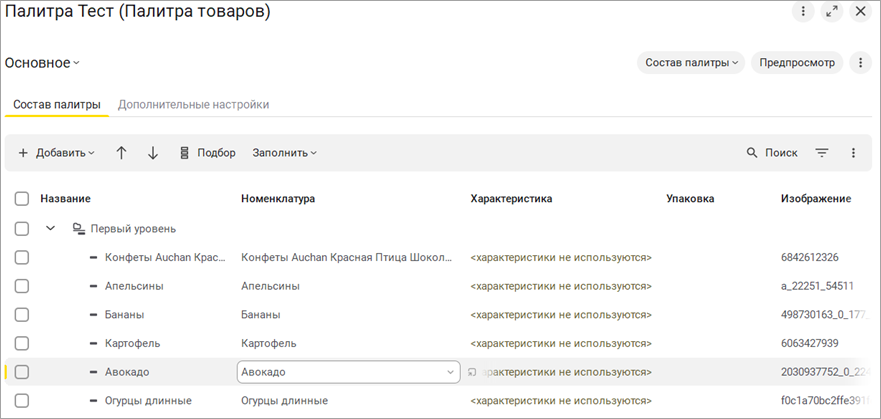Open the Основное dropdown
881x419 pixels.
pyautogui.click(x=42, y=63)
